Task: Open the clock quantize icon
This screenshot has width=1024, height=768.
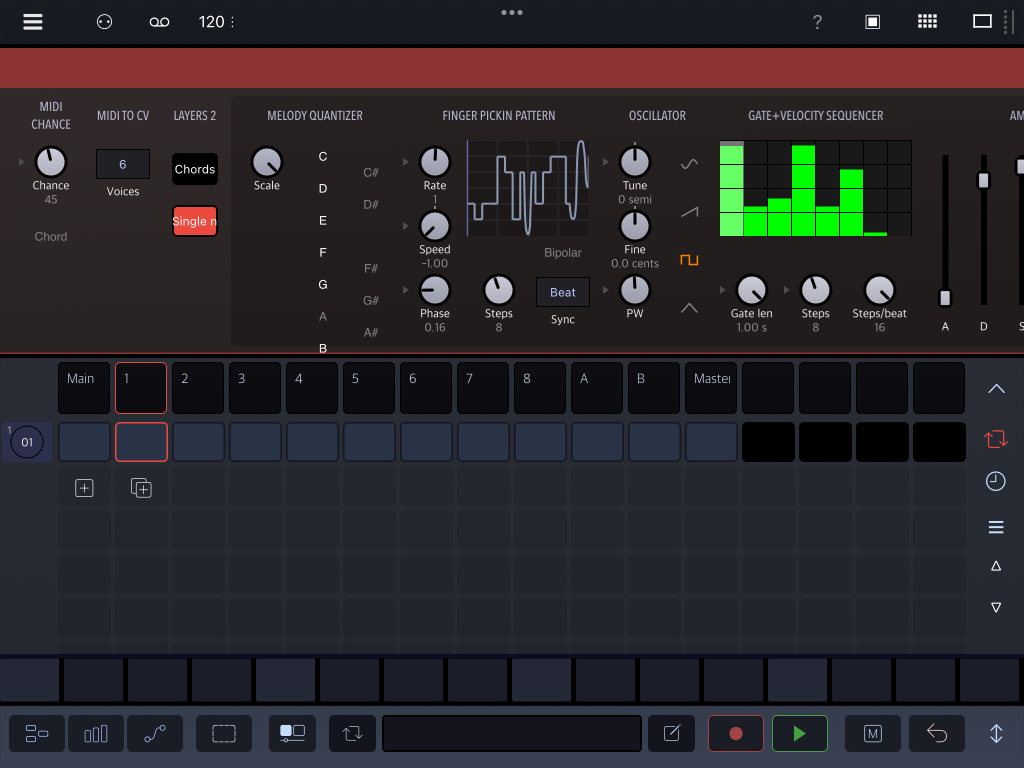Action: (996, 481)
